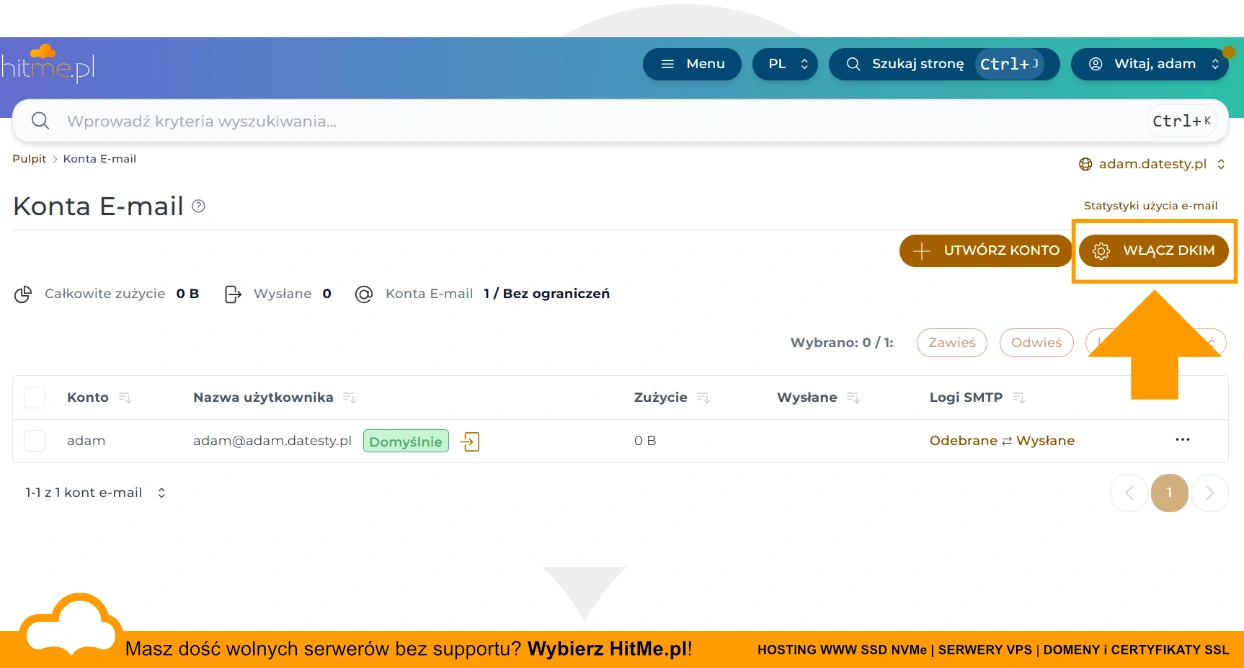Go to next page arrow

[1210, 493]
